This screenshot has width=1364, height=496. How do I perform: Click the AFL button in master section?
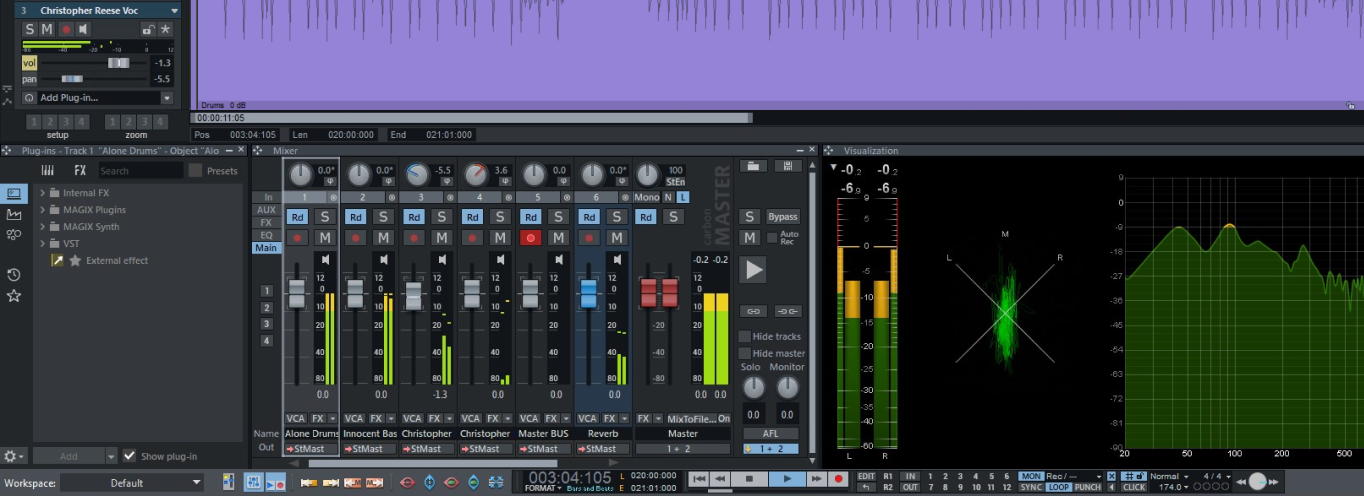[771, 433]
